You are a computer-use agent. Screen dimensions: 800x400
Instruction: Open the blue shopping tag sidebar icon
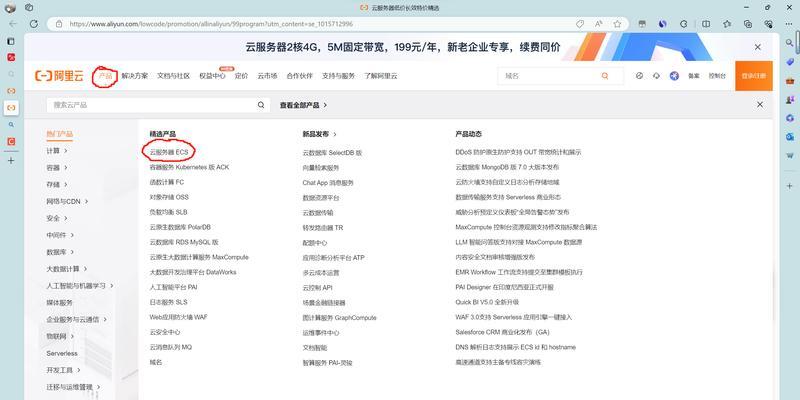pos(790,62)
